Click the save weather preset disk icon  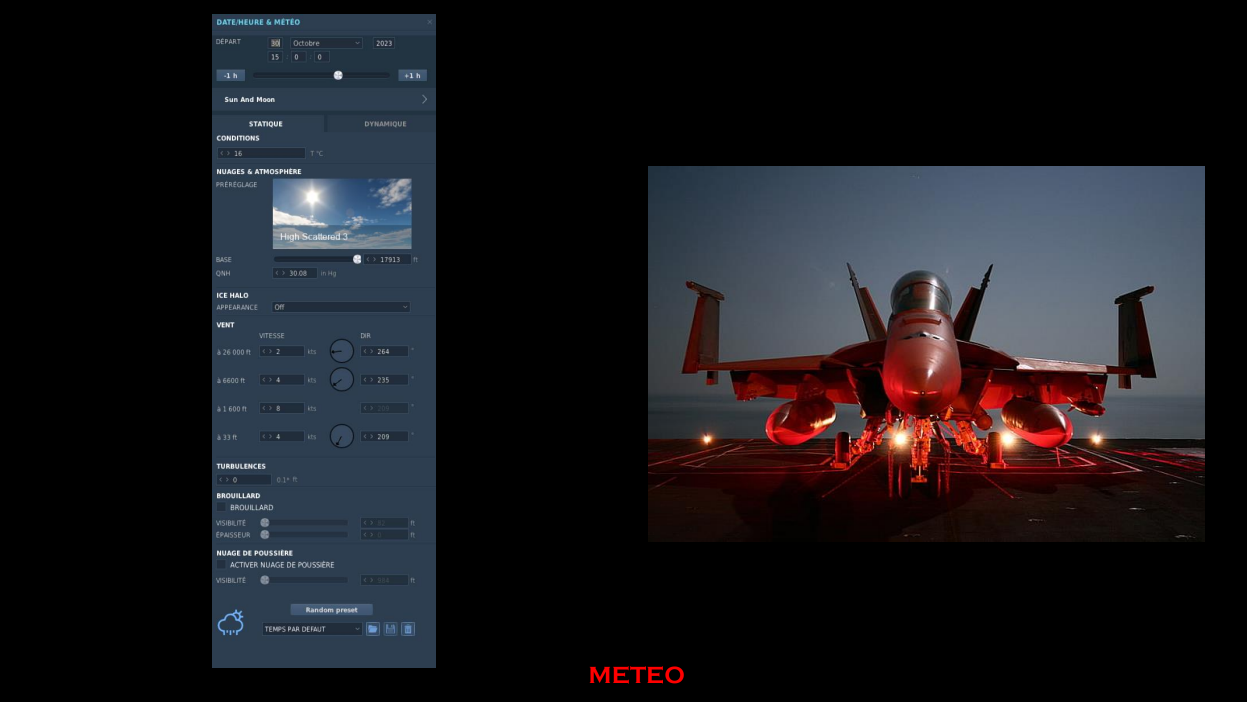(390, 629)
